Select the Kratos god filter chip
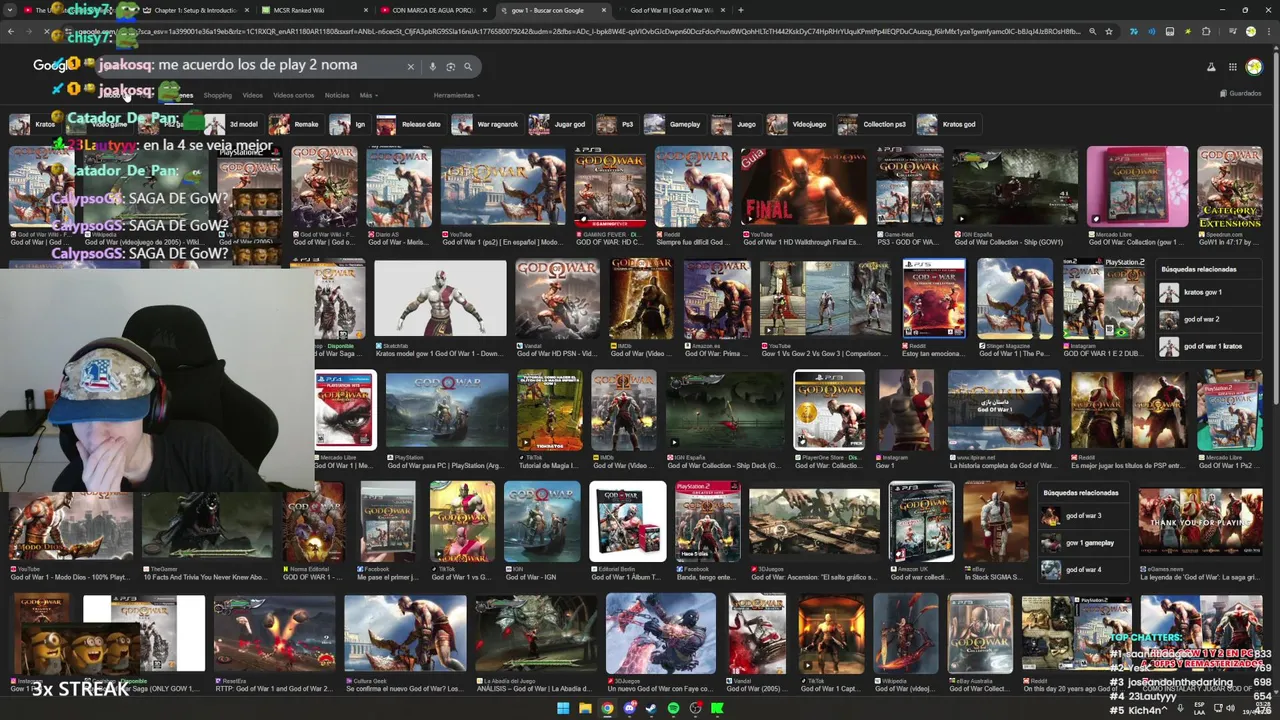This screenshot has width=1280, height=720. 947,124
